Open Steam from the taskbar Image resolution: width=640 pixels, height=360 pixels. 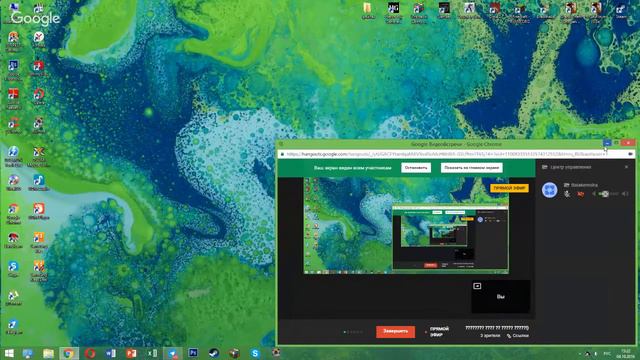coord(214,353)
